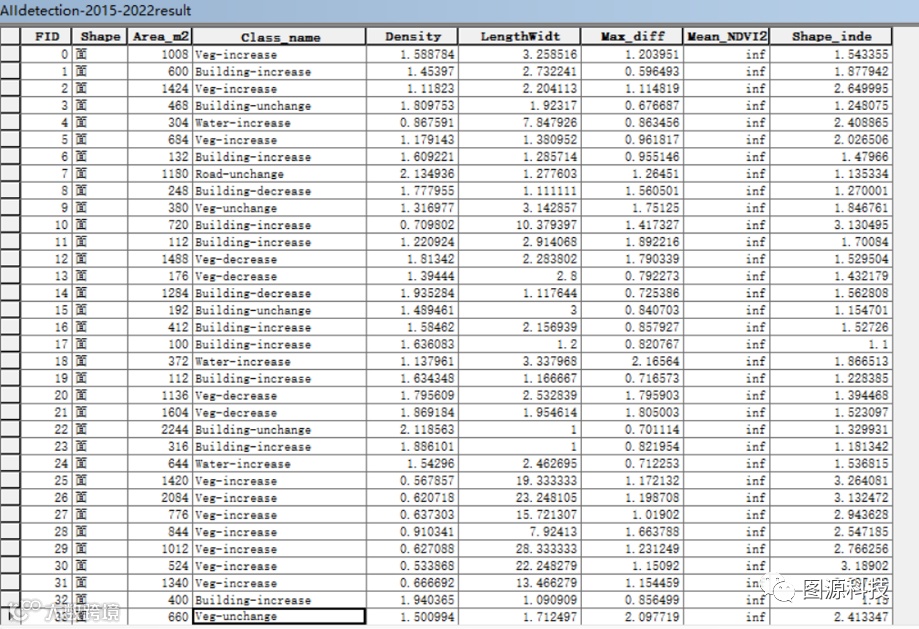Click the Mean_NDVI2 inf cell in row FID 16
Image resolution: width=919 pixels, height=629 pixels.
click(726, 327)
